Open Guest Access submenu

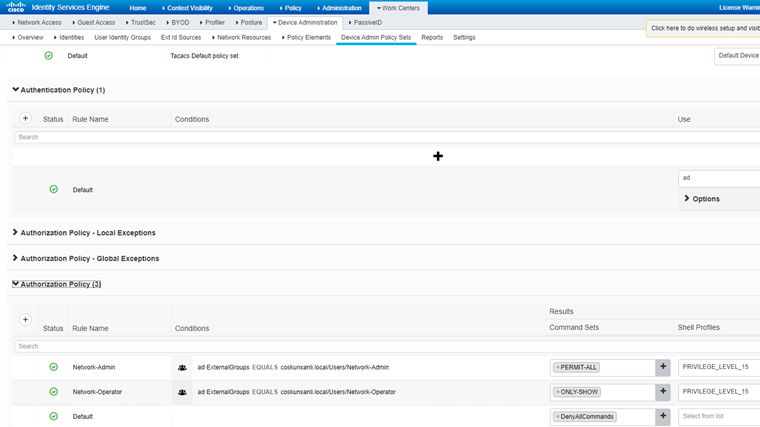(94, 22)
